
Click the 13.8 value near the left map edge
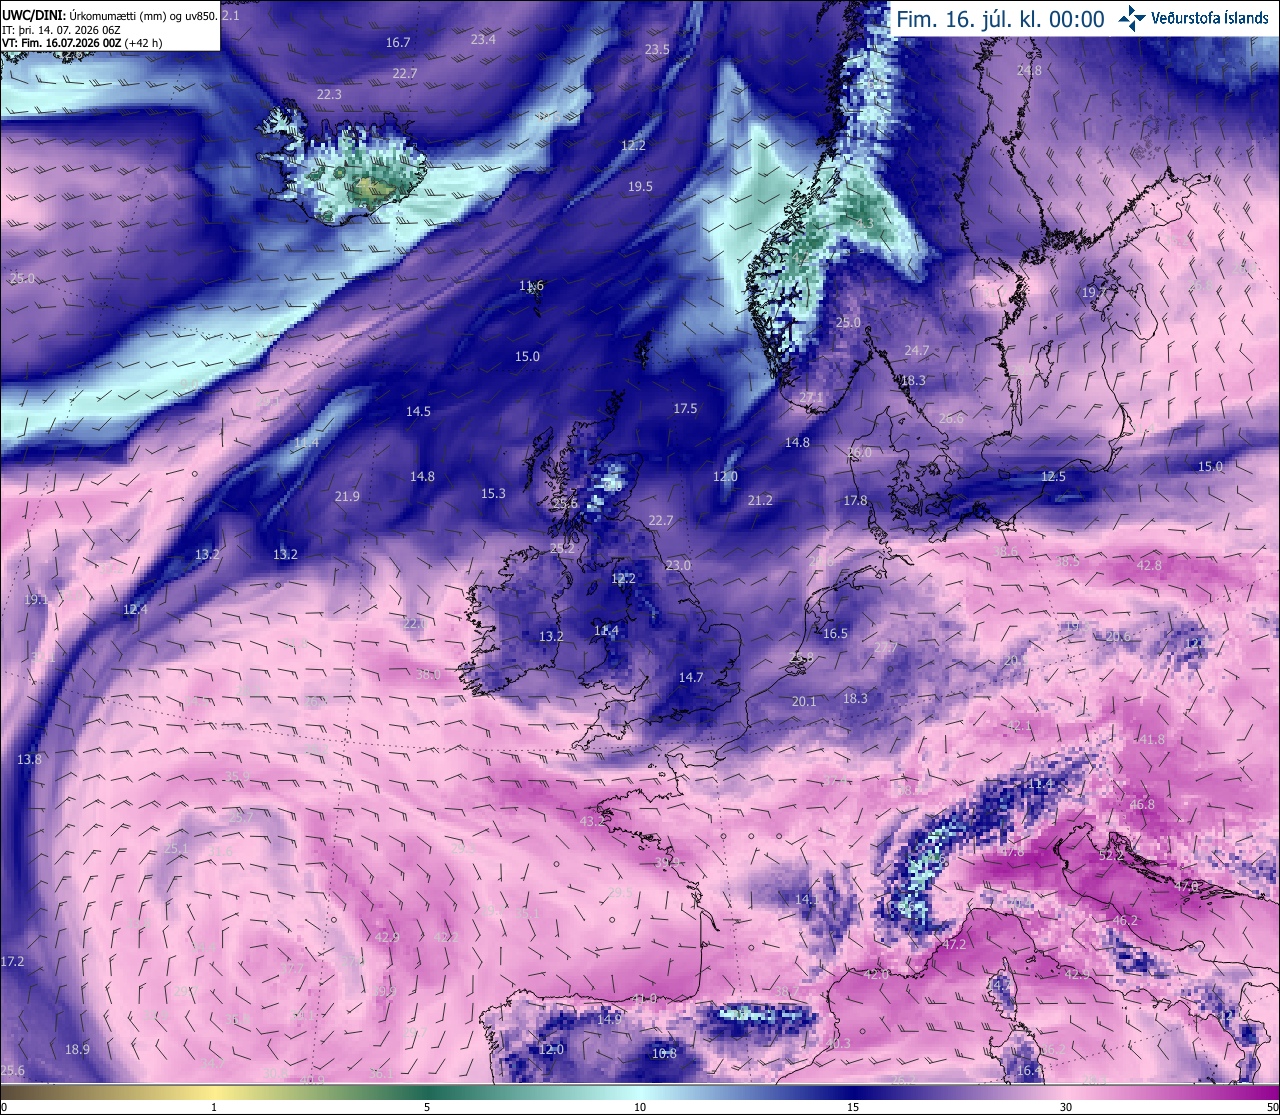[29, 759]
